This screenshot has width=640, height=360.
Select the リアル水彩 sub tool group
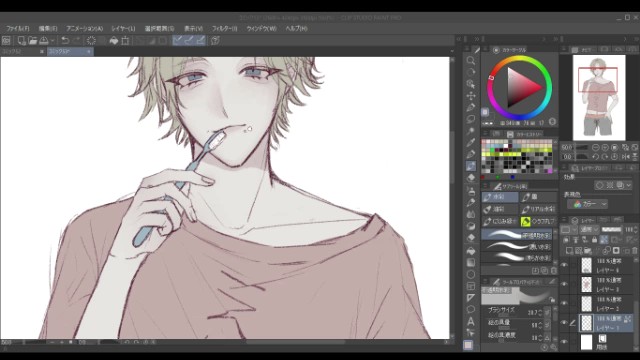coord(539,209)
